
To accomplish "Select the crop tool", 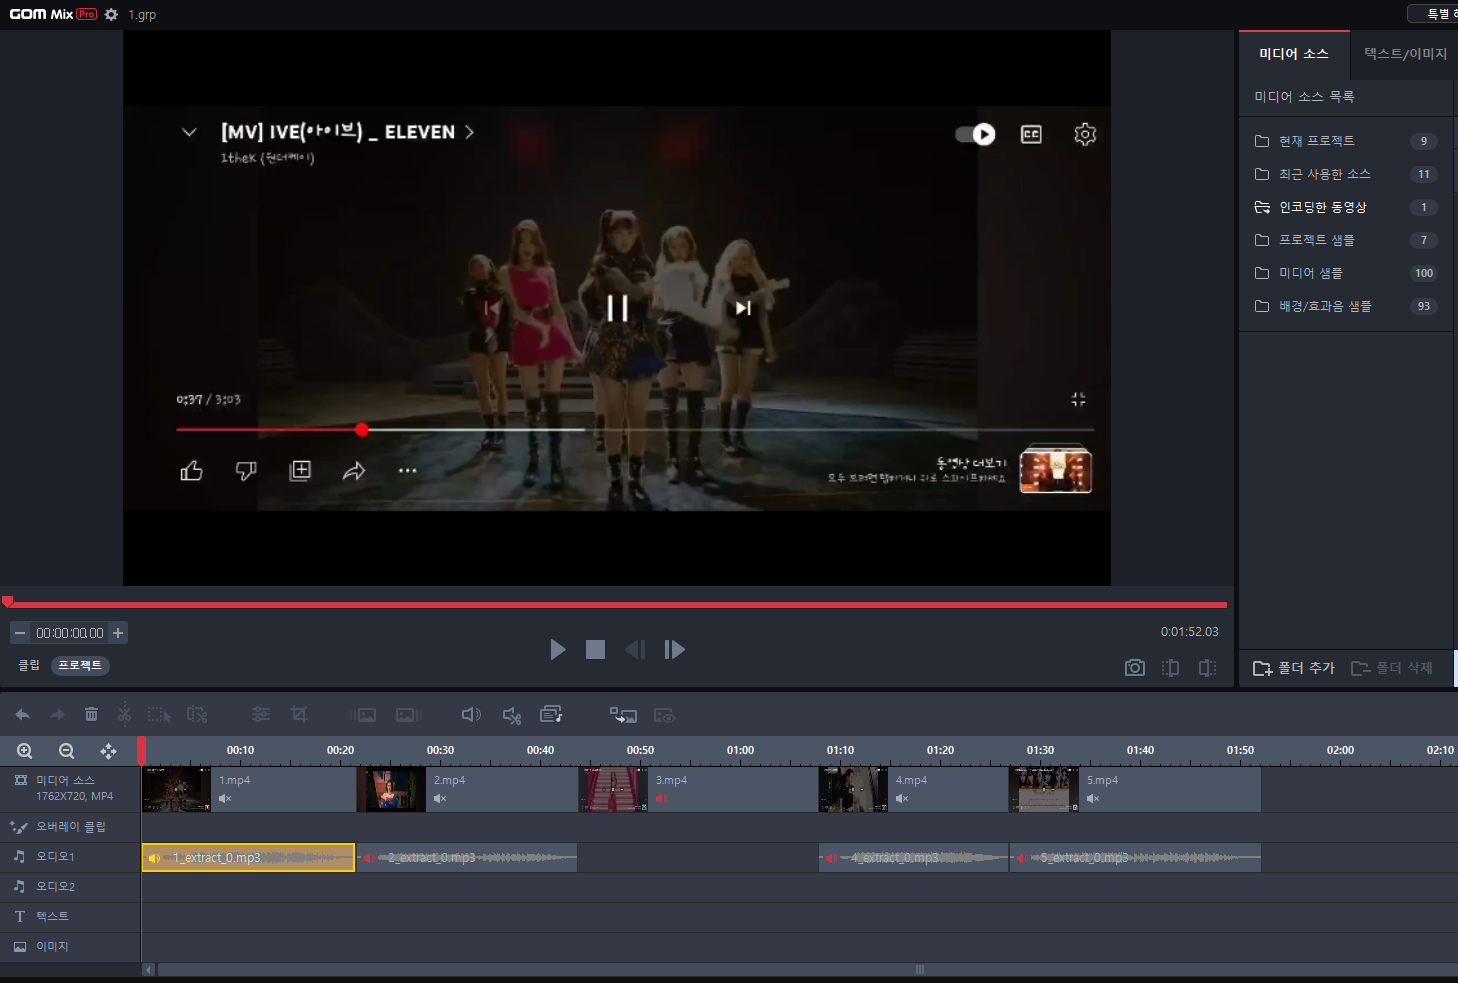I will 299,714.
